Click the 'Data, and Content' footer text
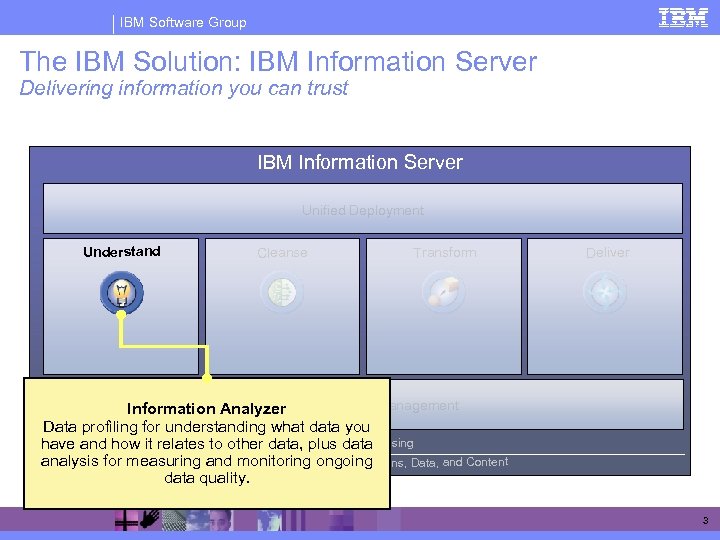 [460, 462]
